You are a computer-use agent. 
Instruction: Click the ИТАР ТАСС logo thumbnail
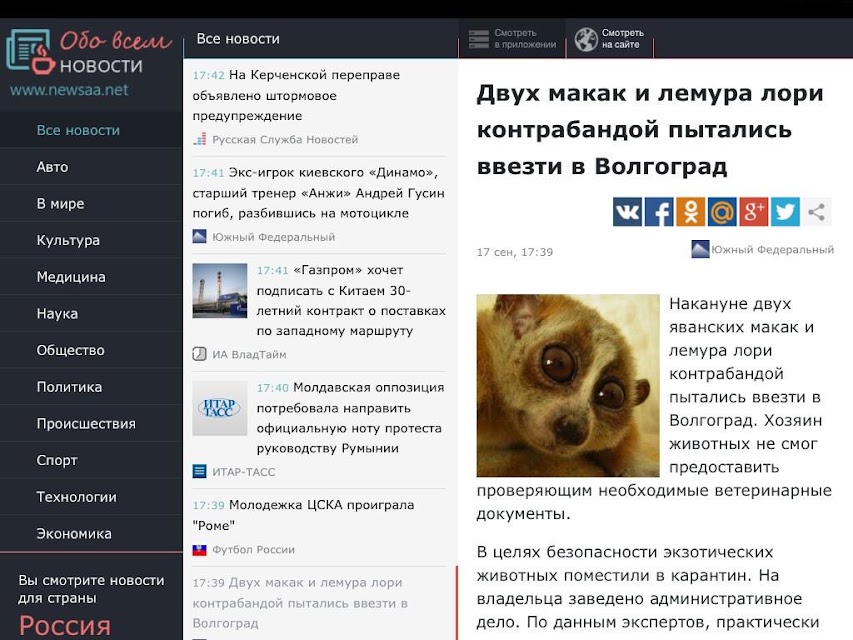[220, 408]
